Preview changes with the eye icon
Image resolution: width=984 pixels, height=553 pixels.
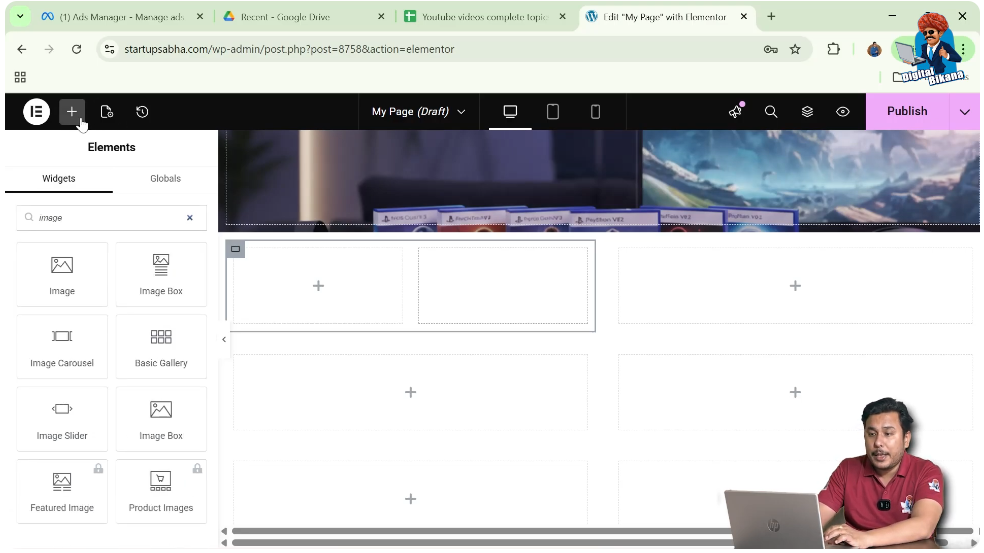[x=843, y=112]
